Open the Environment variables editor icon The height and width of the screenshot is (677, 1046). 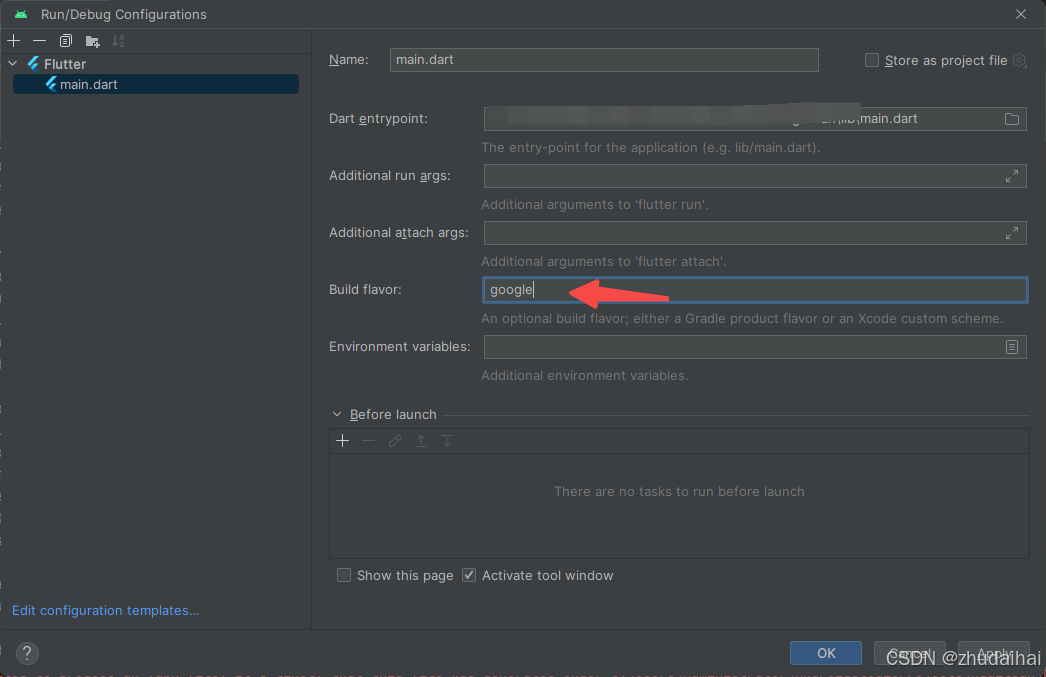pyautogui.click(x=1011, y=346)
